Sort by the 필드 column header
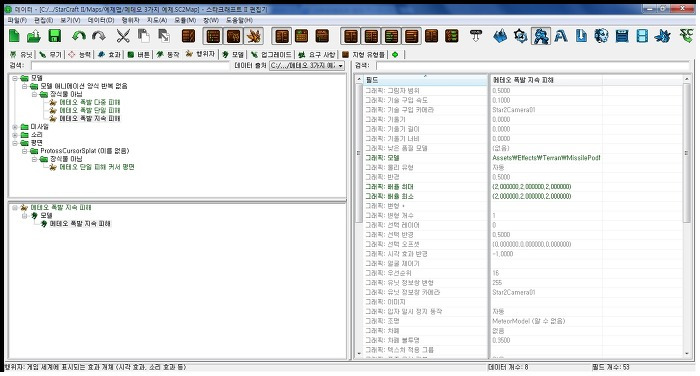Image resolution: width=700 pixels, height=376 pixels. pos(426,80)
